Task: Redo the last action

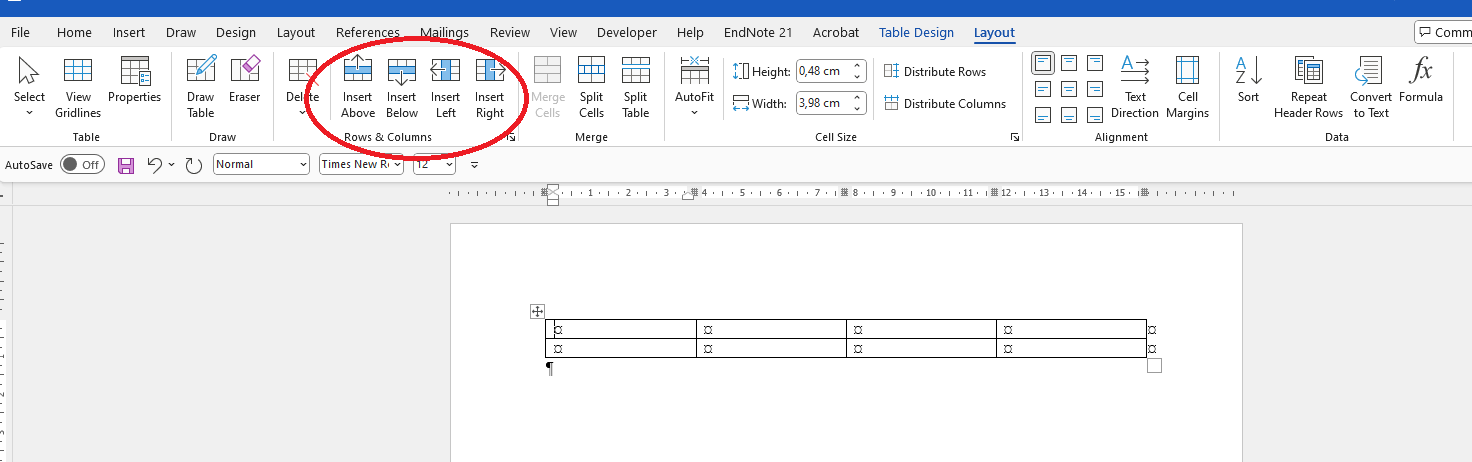Action: click(194, 165)
